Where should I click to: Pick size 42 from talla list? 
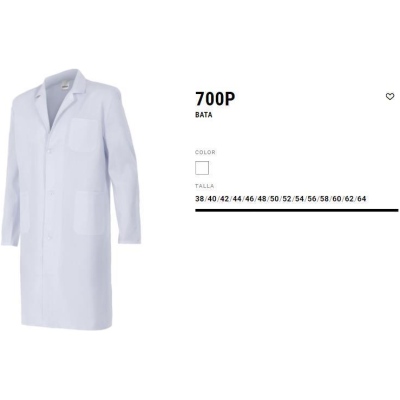tap(225, 199)
